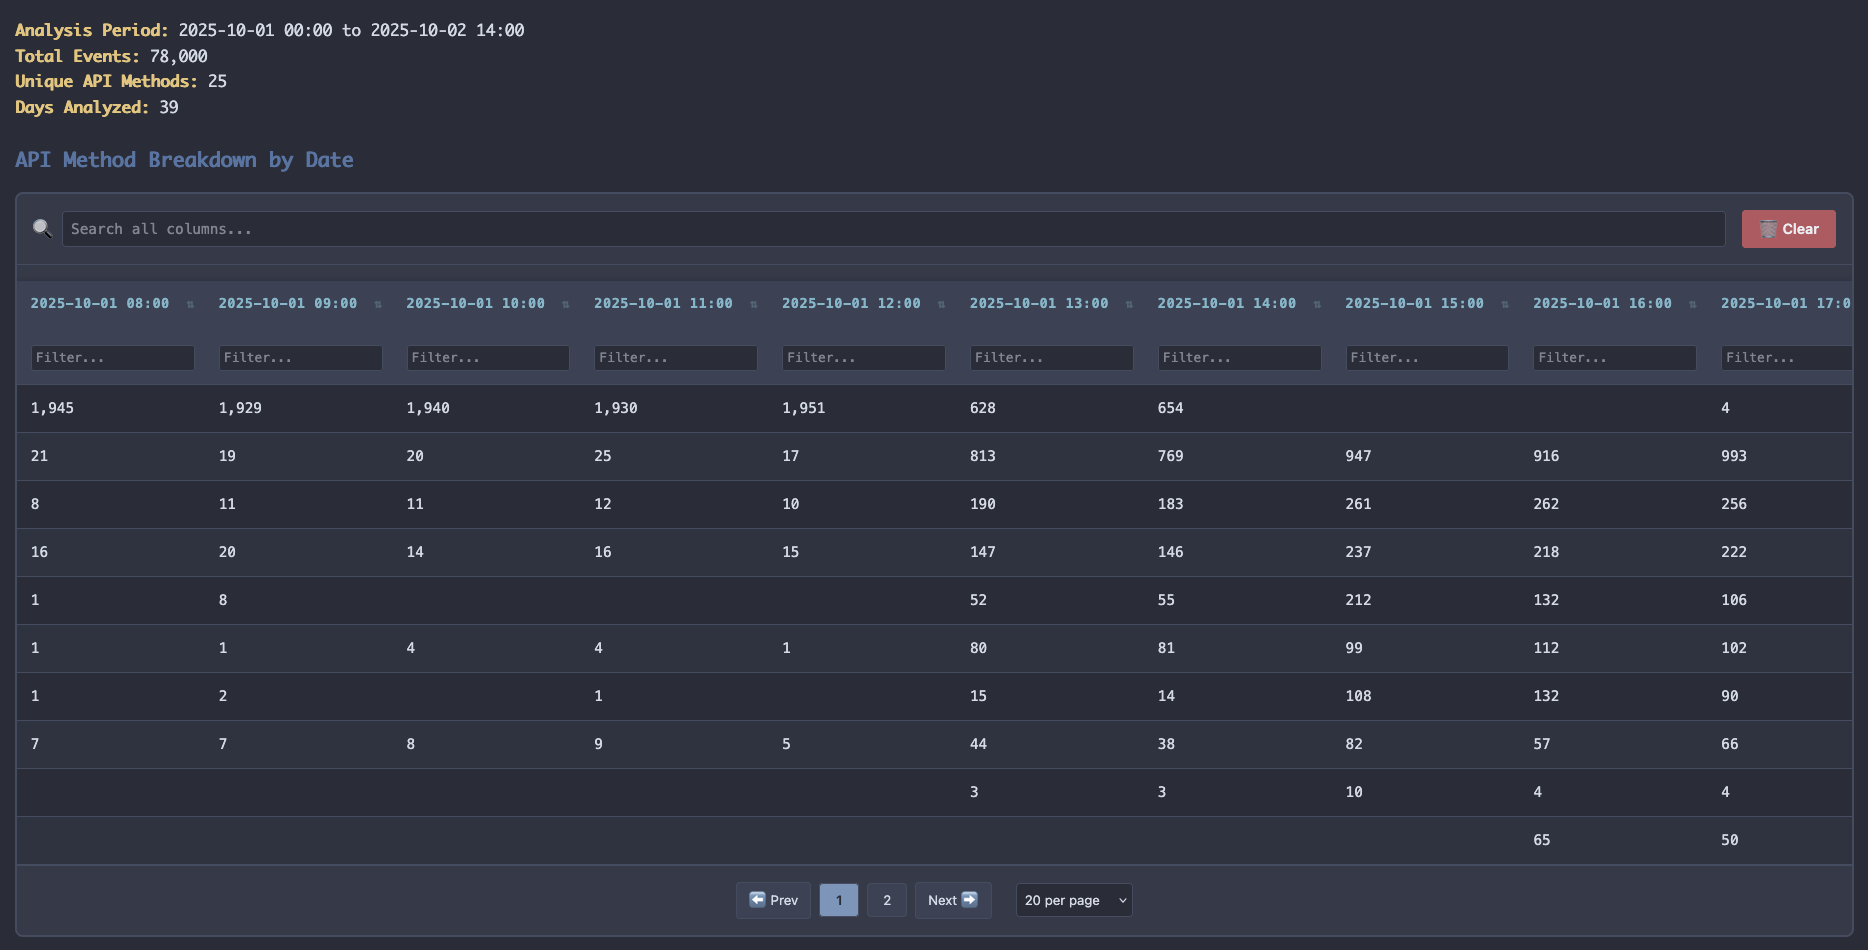Open the 20 per page dropdown

[1074, 900]
